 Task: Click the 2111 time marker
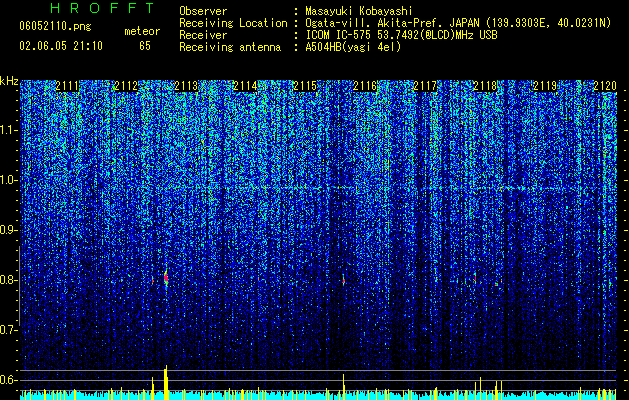[67, 86]
